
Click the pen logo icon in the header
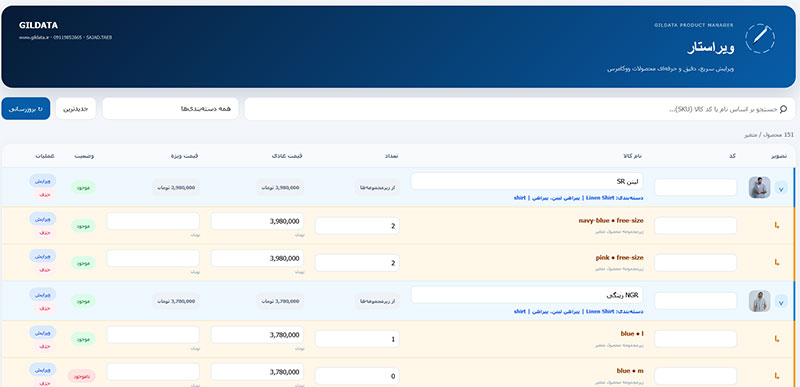point(760,38)
